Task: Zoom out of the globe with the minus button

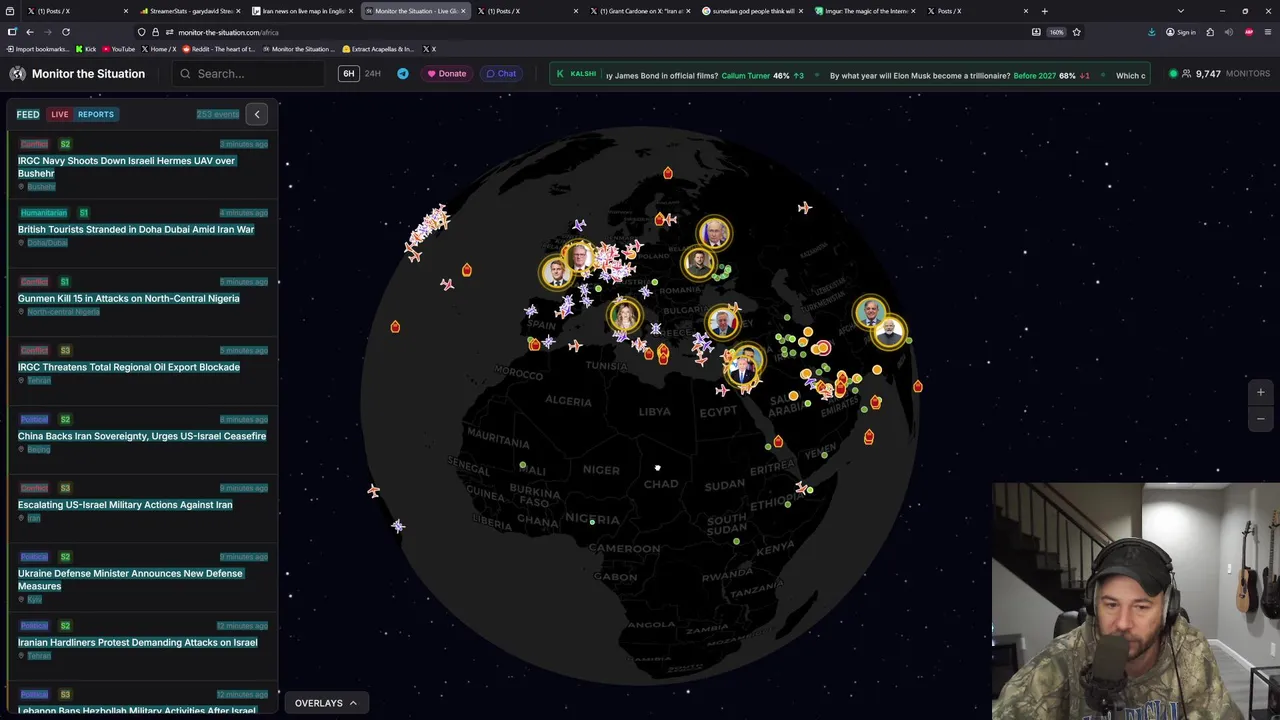Action: tap(1261, 419)
